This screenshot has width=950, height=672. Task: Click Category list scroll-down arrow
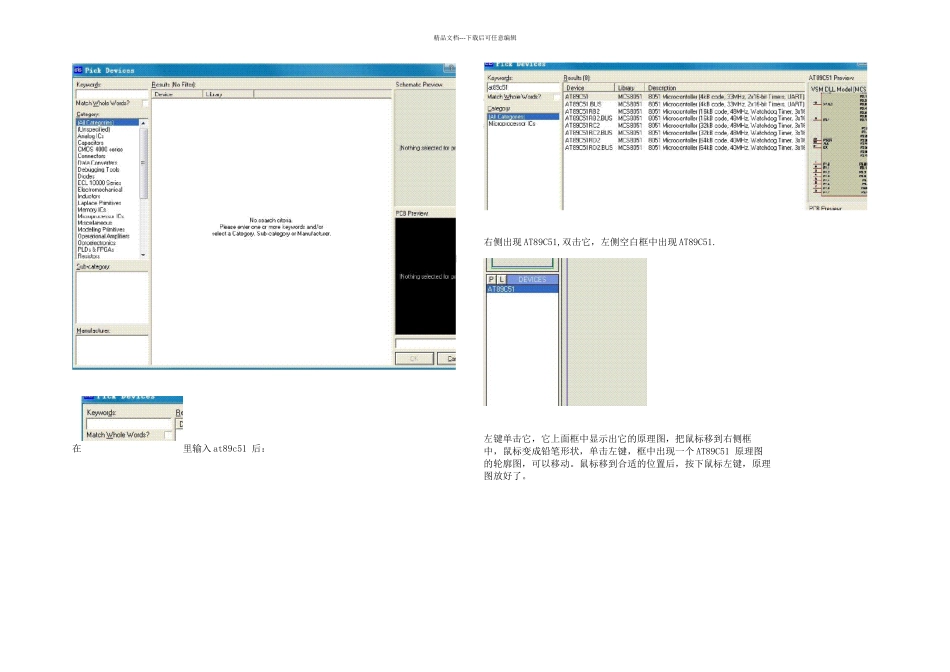tap(144, 255)
